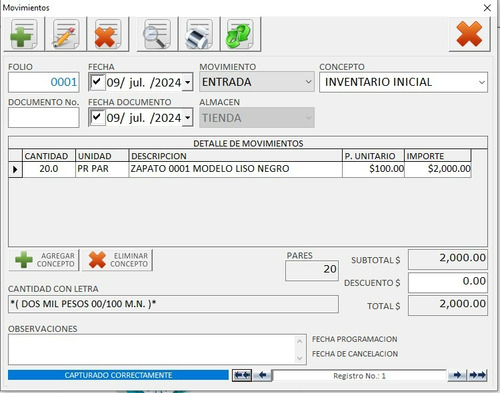The height and width of the screenshot is (393, 500).
Task: Expand the ALMACEN dropdown showing TIENDA
Action: [308, 117]
